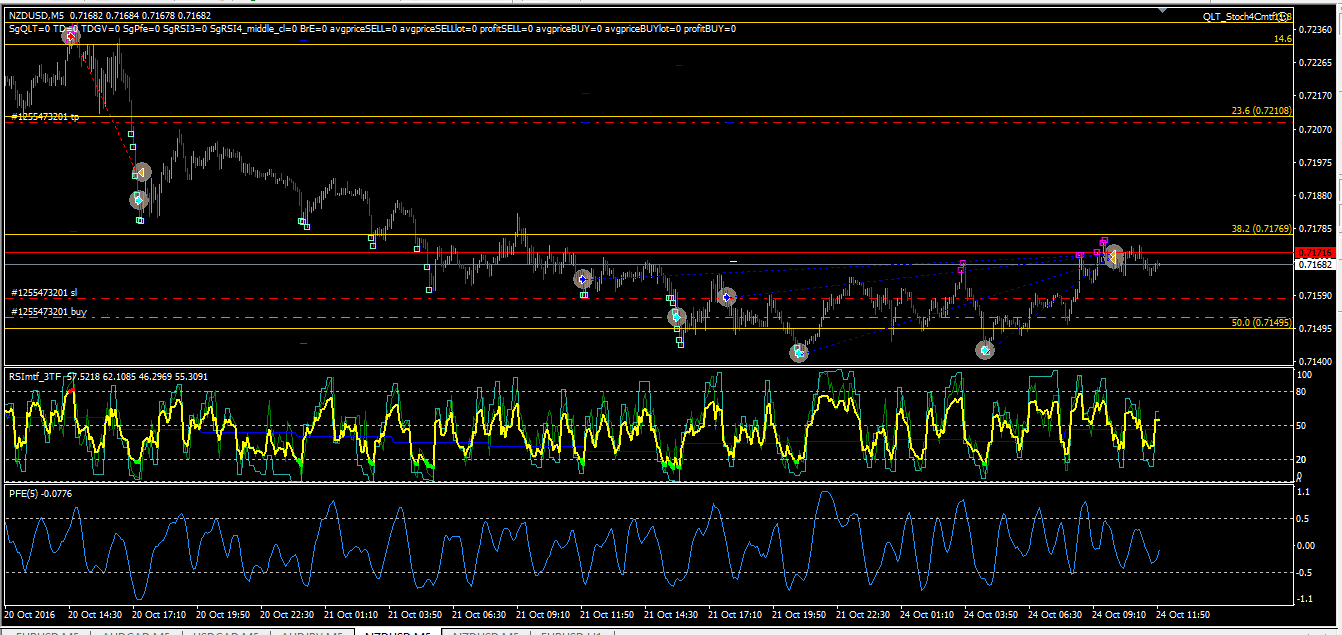Click the '#1255473201 sl' order label
Image resolution: width=1342 pixels, height=635 pixels.
click(44, 293)
